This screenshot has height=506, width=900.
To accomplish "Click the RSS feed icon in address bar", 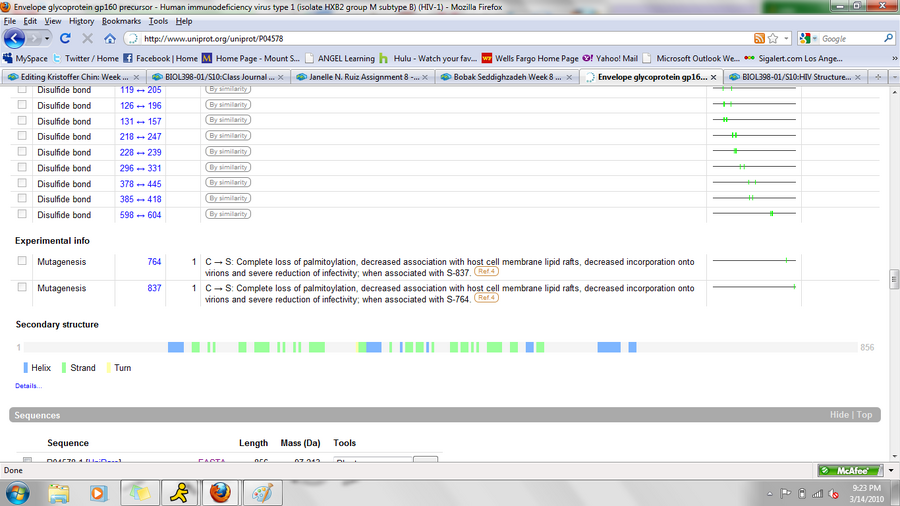I will point(759,39).
